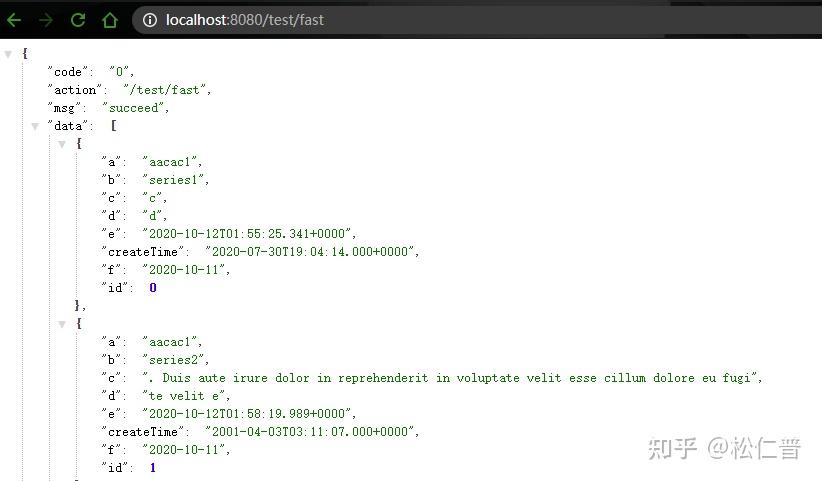Click the "code" key name
This screenshot has height=481, width=822.
71,72
